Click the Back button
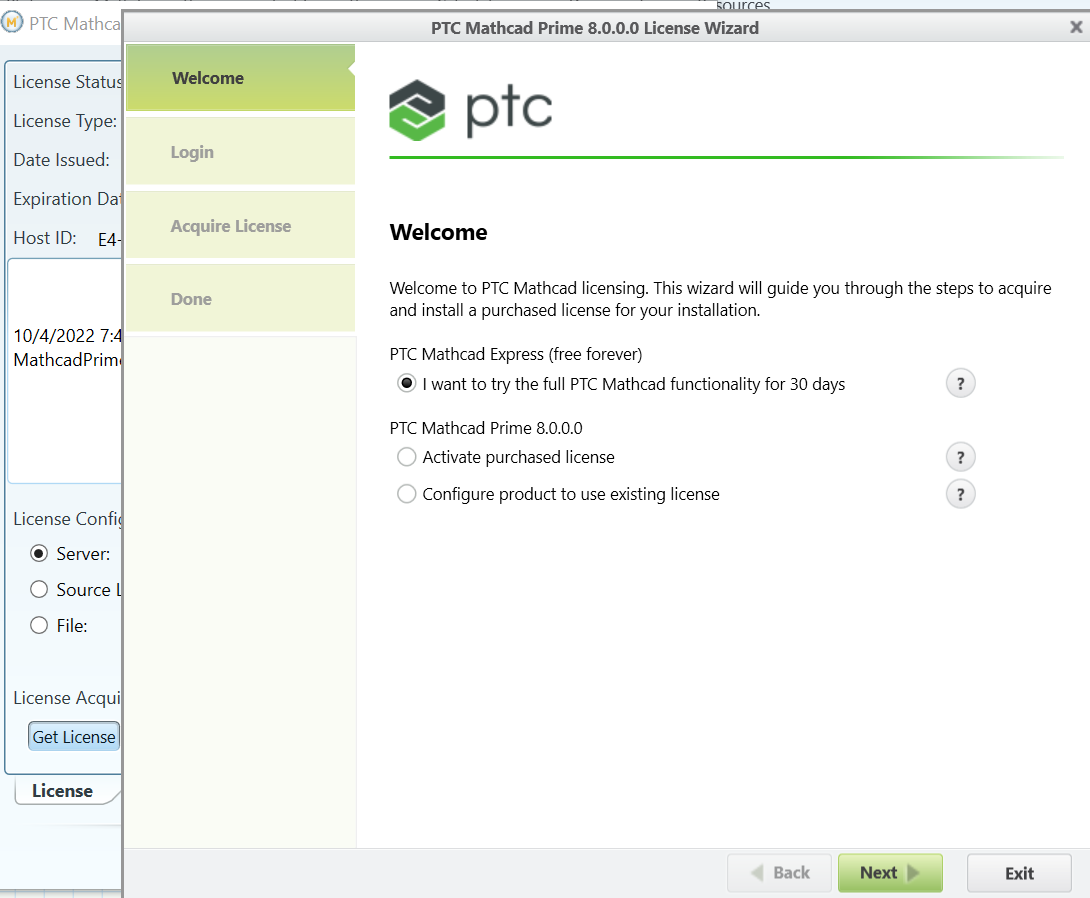1090x898 pixels. [x=779, y=872]
